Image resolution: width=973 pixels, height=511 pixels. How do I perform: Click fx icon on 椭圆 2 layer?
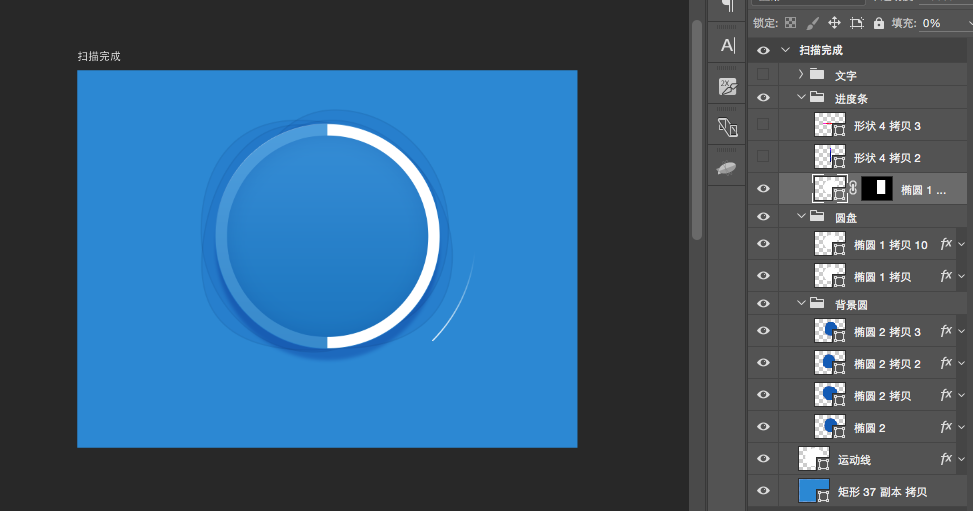[x=946, y=427]
